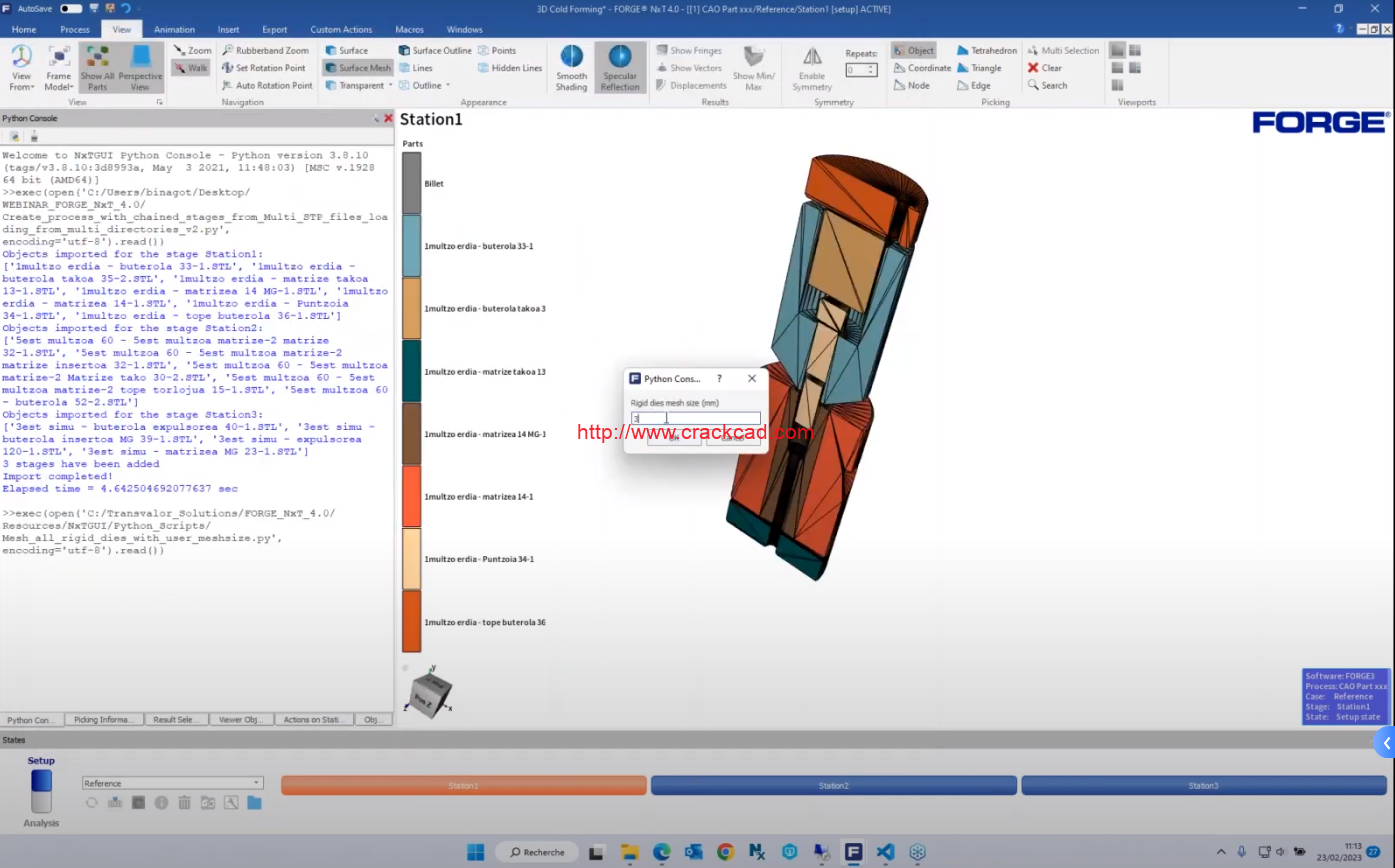The image size is (1395, 868).
Task: Select Points display mode
Action: [x=497, y=50]
